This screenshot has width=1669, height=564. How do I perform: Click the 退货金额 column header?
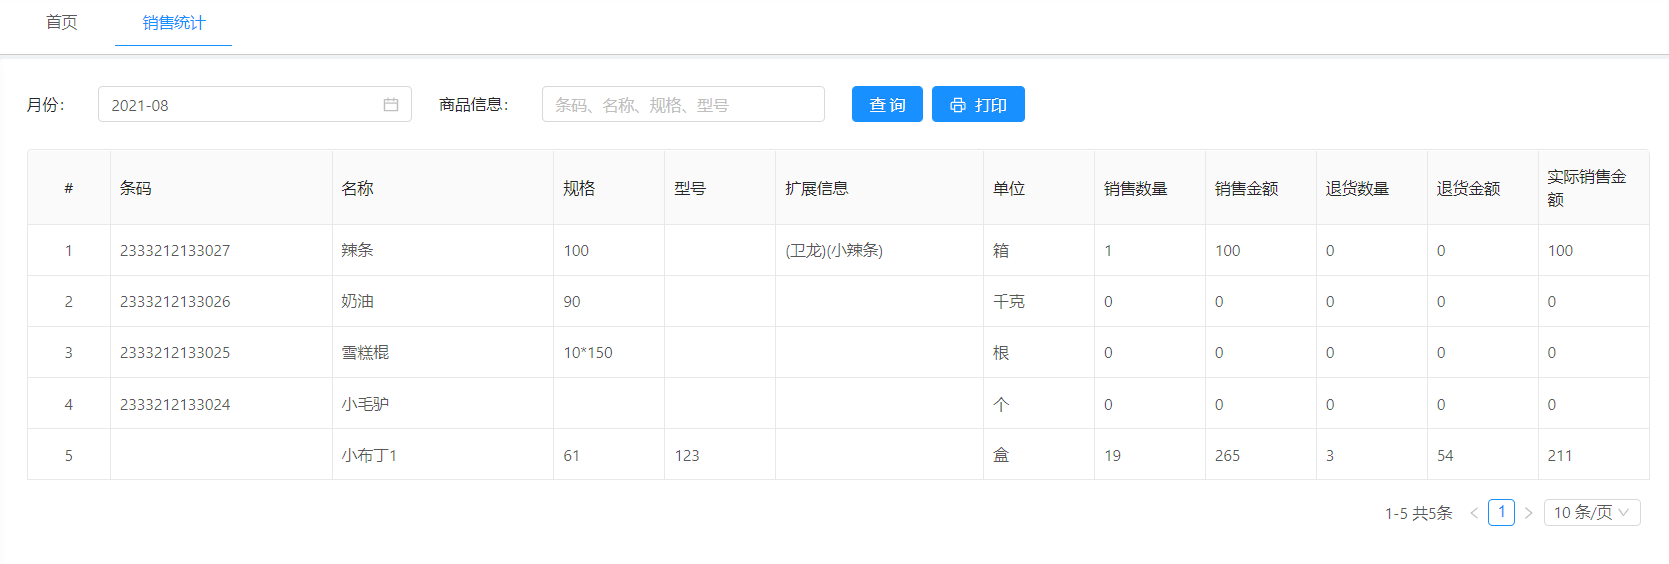coord(1468,188)
